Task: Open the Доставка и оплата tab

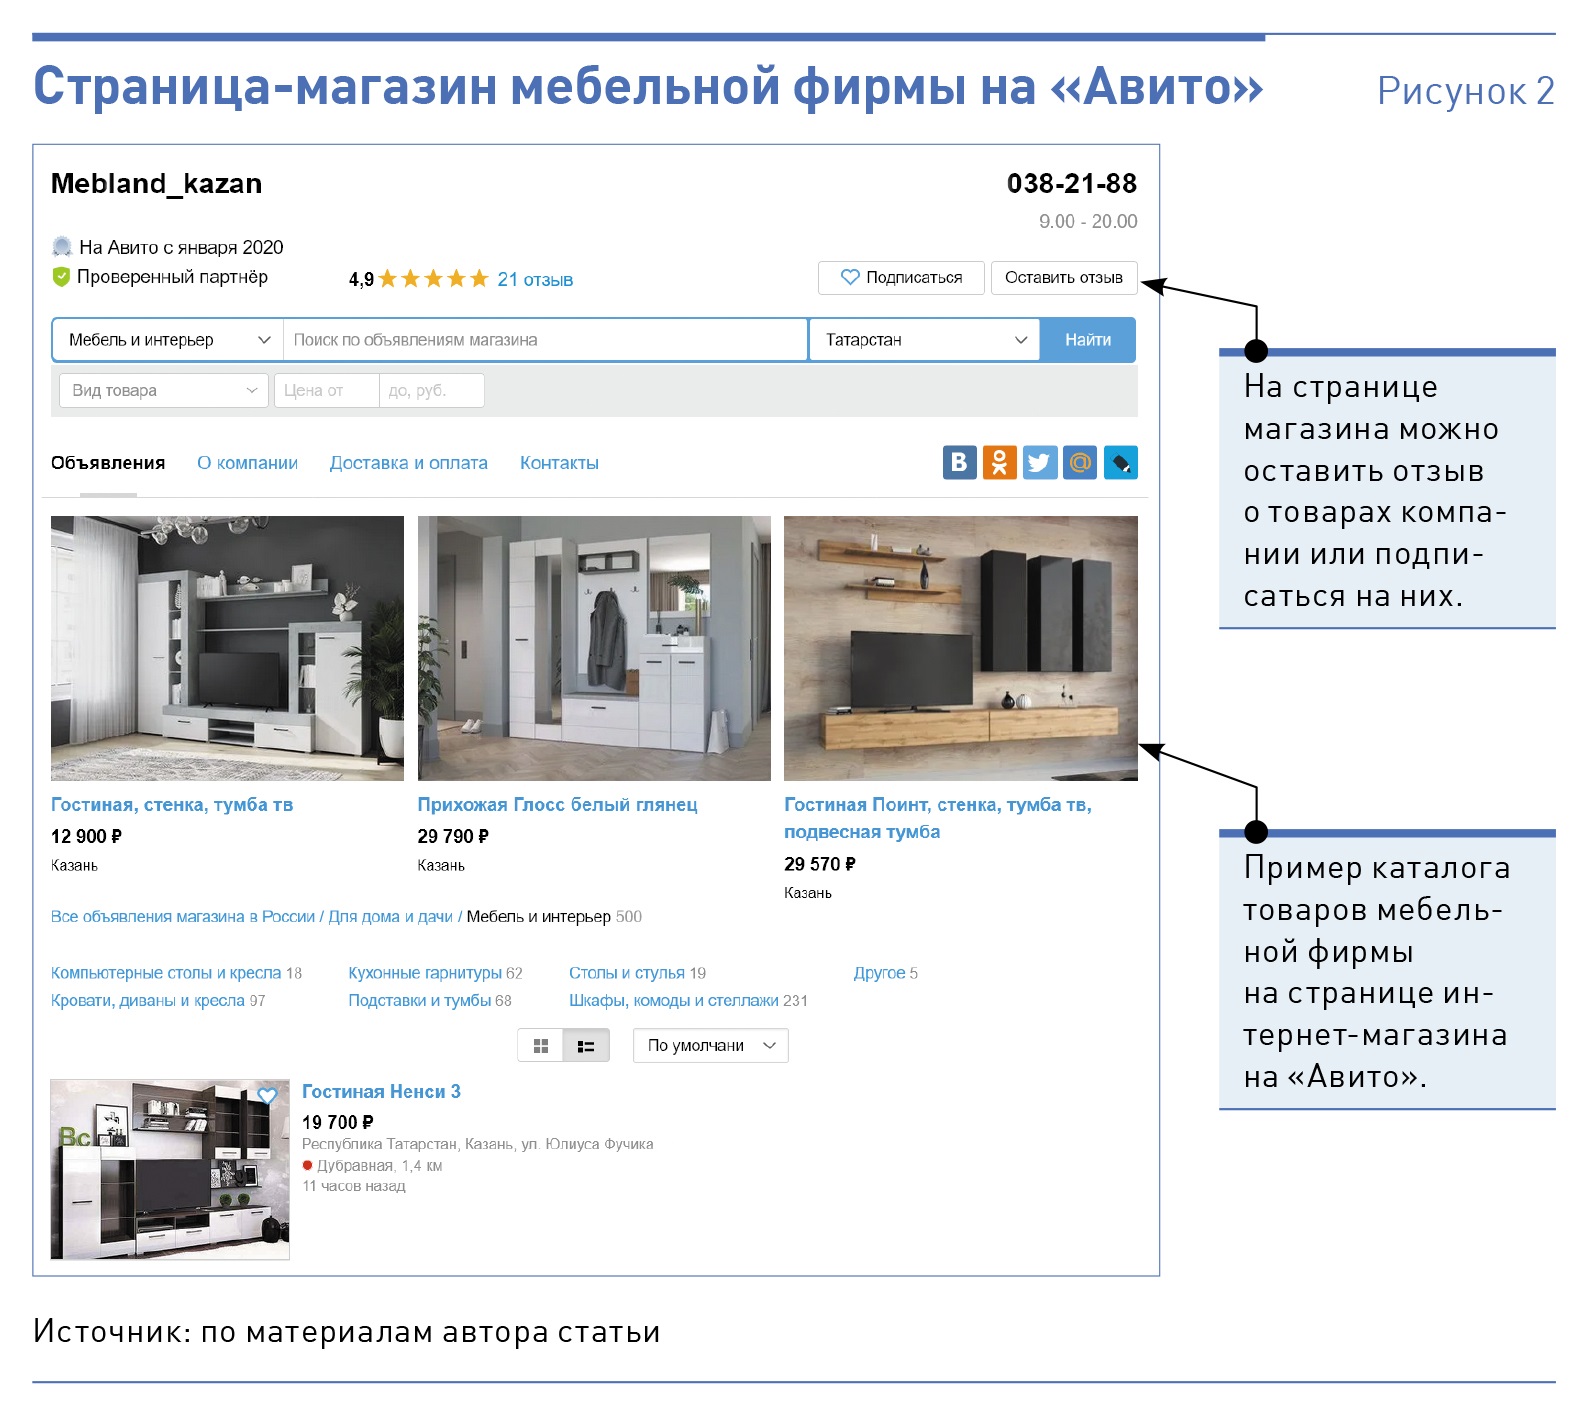Action: 408,463
